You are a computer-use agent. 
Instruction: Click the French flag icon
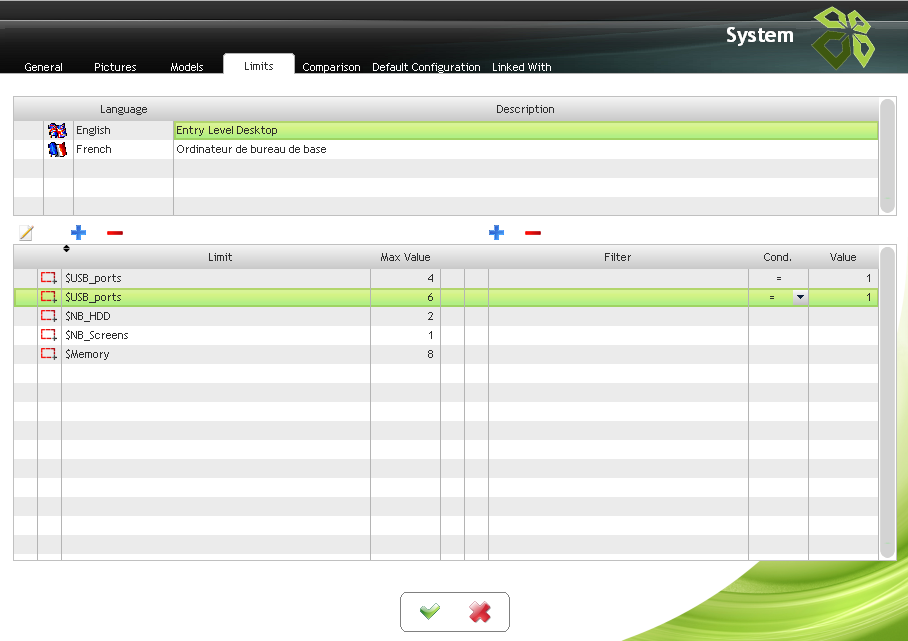click(x=58, y=149)
